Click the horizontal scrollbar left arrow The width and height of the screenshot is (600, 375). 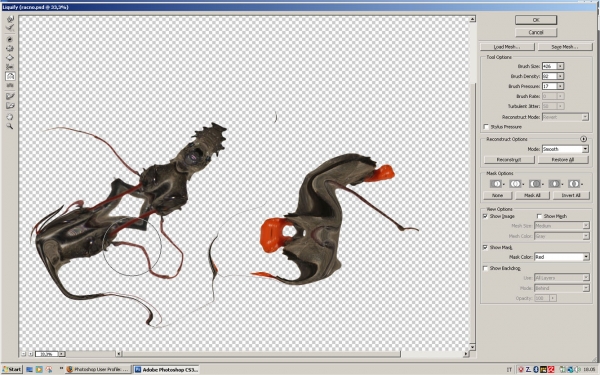119,354
